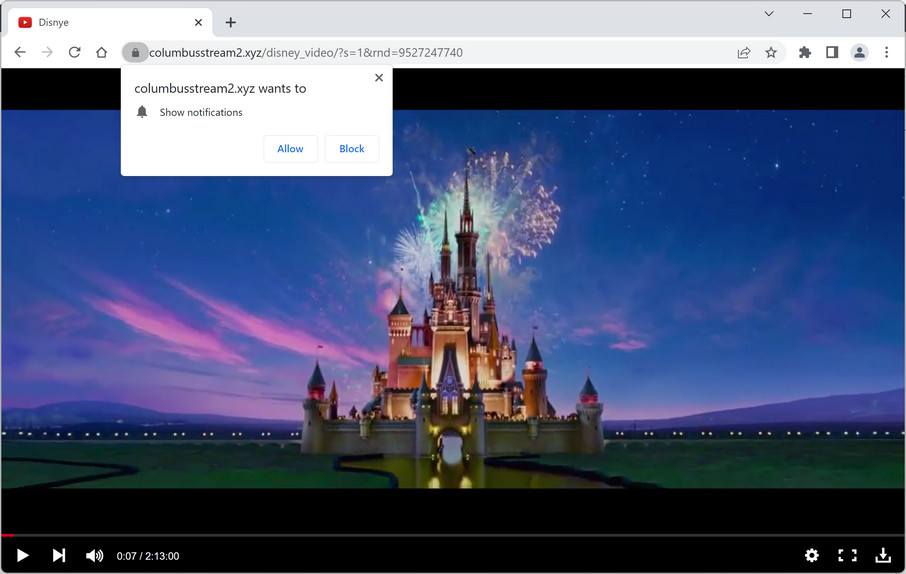Download the video using download icon
Viewport: 906px width, 574px height.
(883, 555)
